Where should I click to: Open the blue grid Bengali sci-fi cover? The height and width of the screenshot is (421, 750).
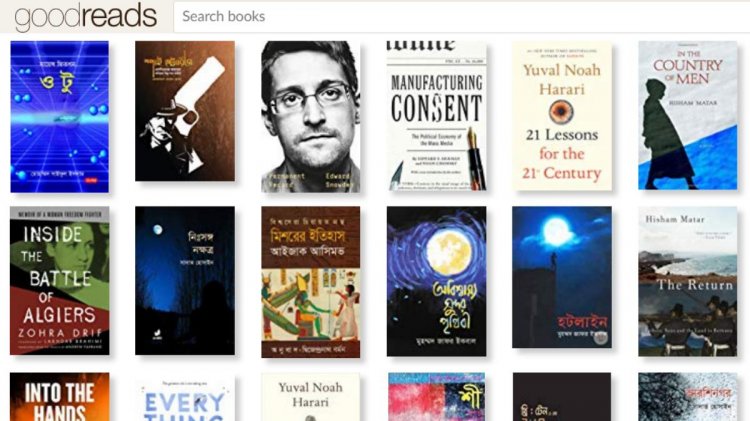point(59,117)
